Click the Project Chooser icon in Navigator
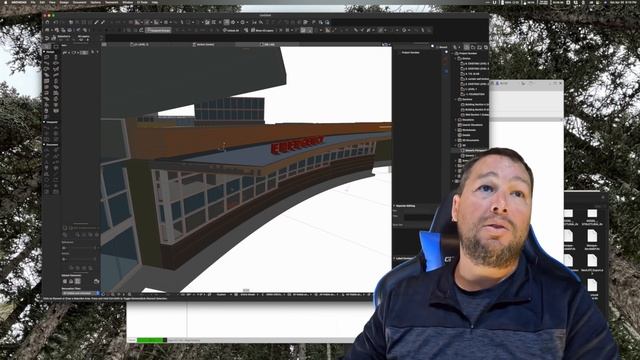This screenshot has width=640, height=360. [x=455, y=47]
